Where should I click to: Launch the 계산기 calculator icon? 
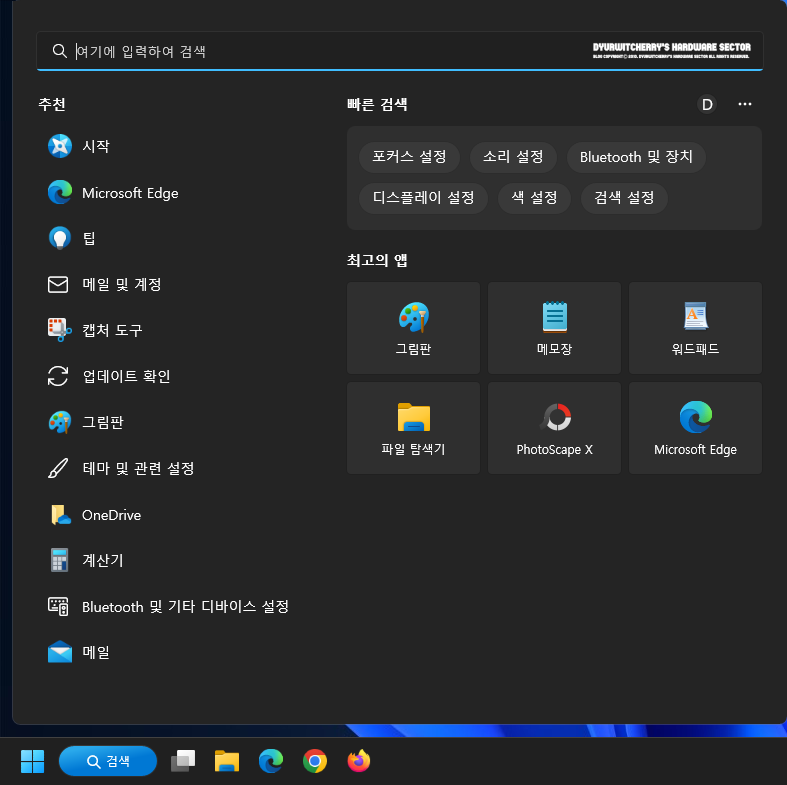point(59,560)
